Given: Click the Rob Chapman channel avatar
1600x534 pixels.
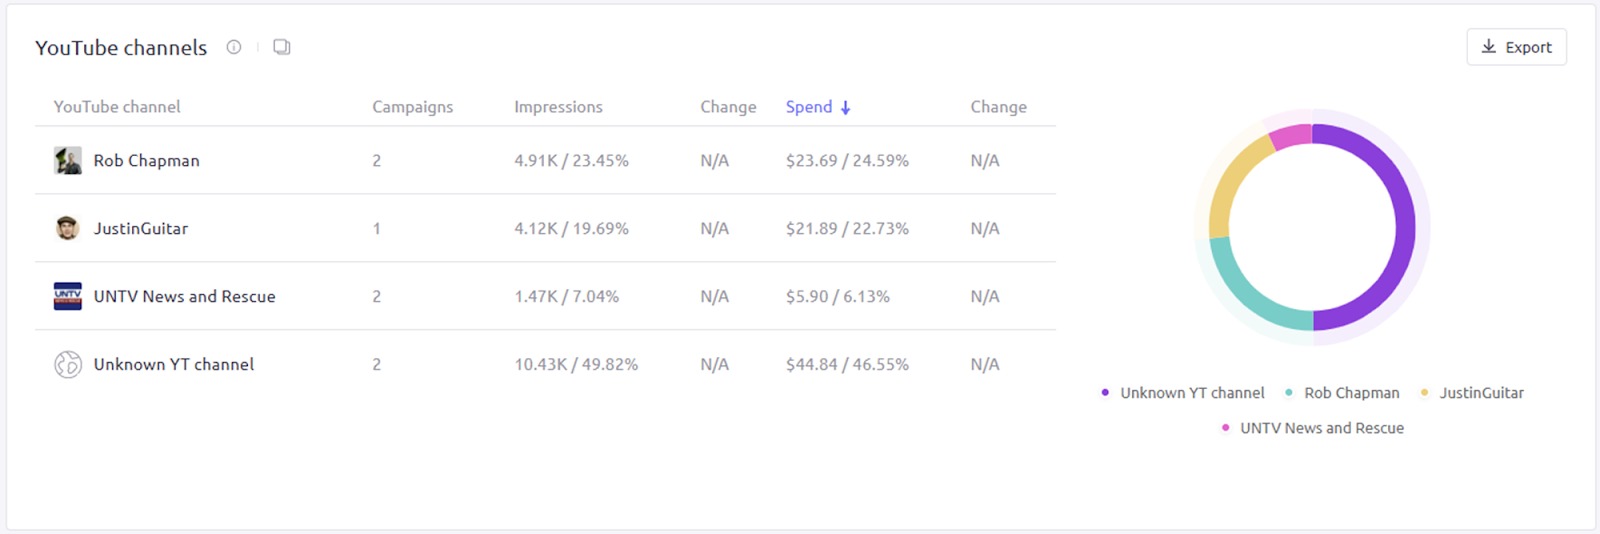Looking at the screenshot, I should pyautogui.click(x=68, y=160).
